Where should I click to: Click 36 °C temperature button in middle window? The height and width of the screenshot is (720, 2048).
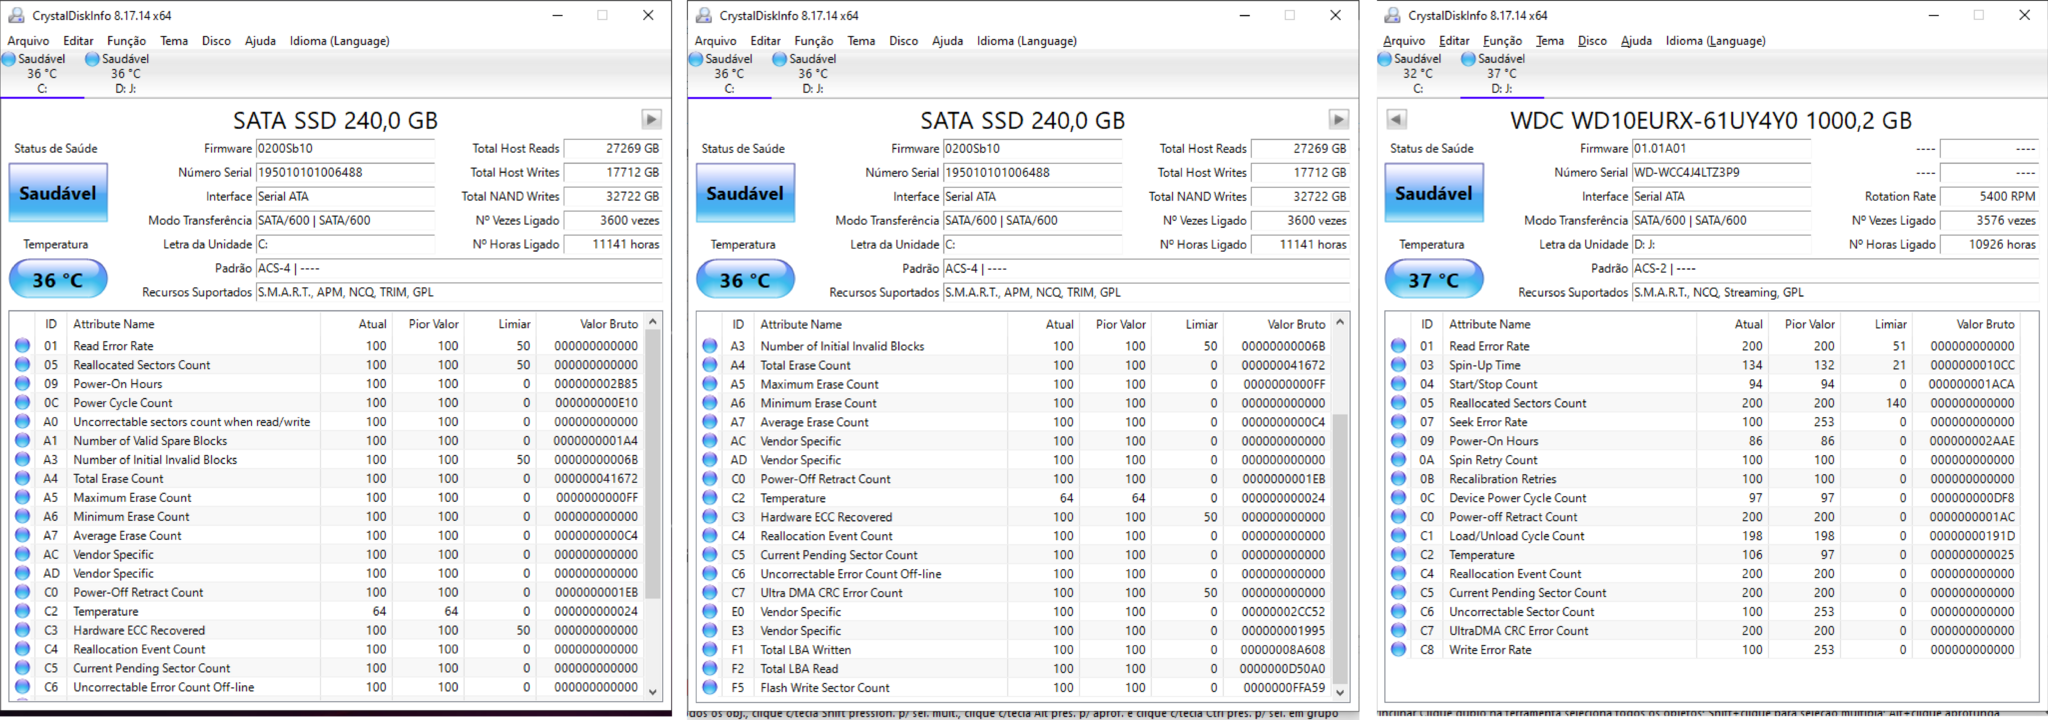point(745,279)
